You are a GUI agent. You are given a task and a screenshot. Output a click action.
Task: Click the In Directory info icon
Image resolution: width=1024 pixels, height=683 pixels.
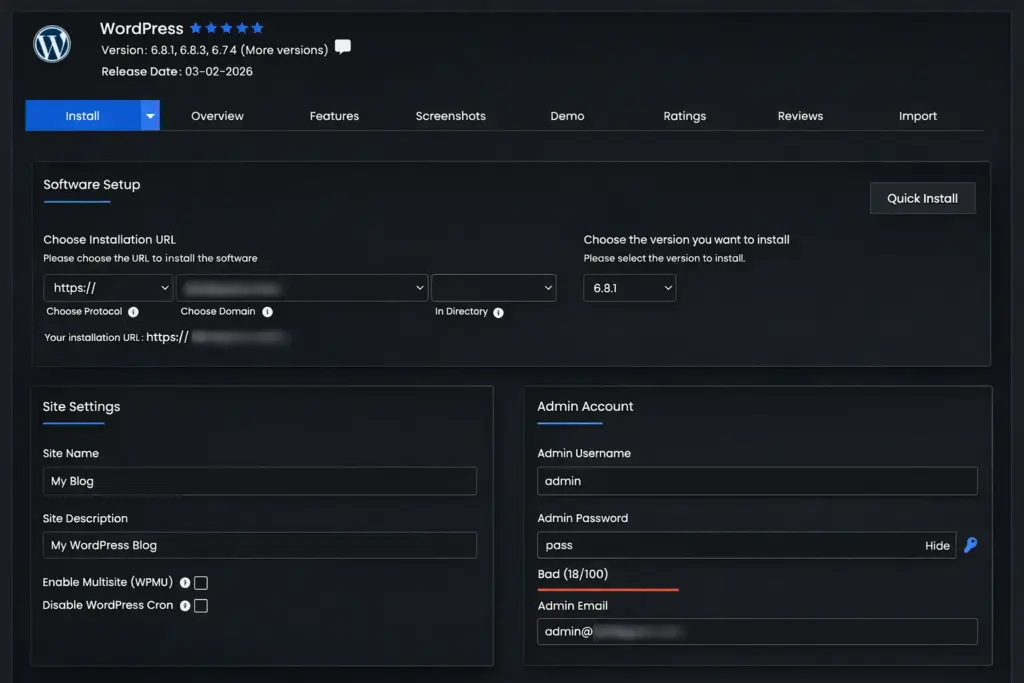click(498, 312)
